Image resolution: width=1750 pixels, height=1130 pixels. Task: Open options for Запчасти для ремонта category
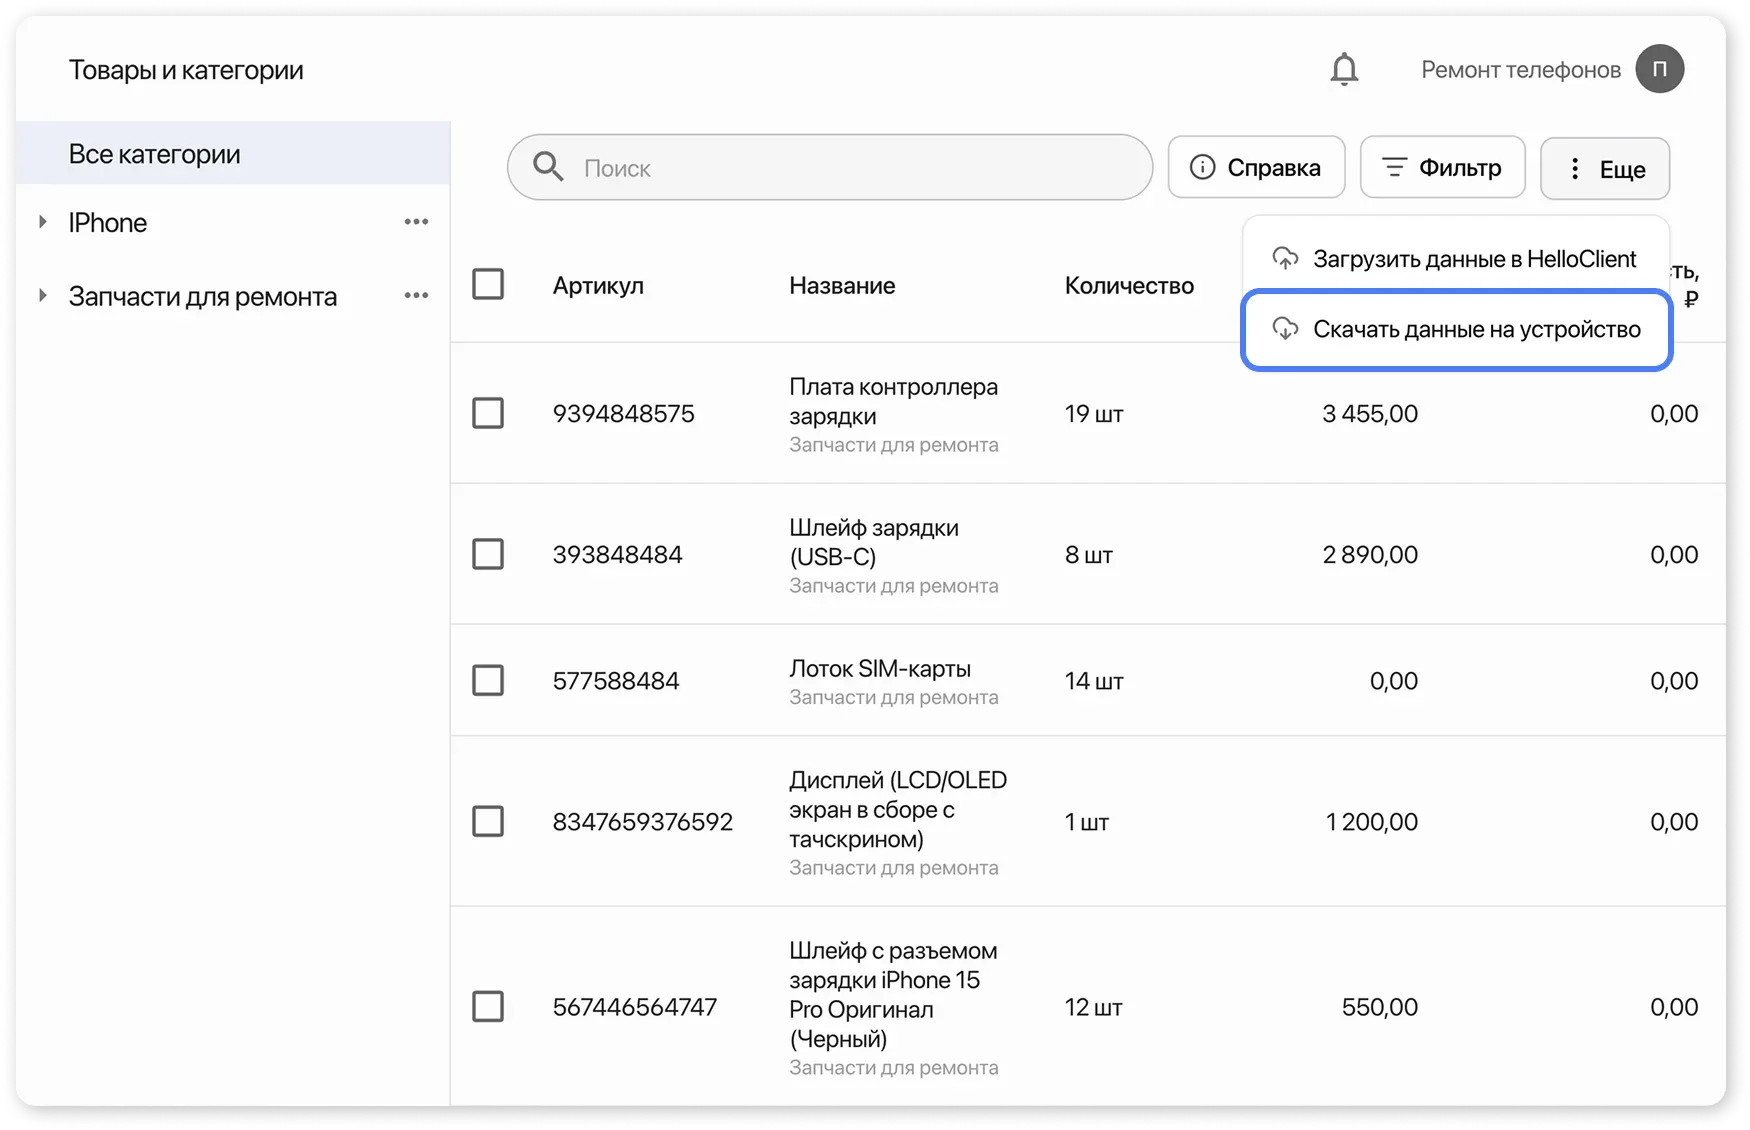coord(416,295)
